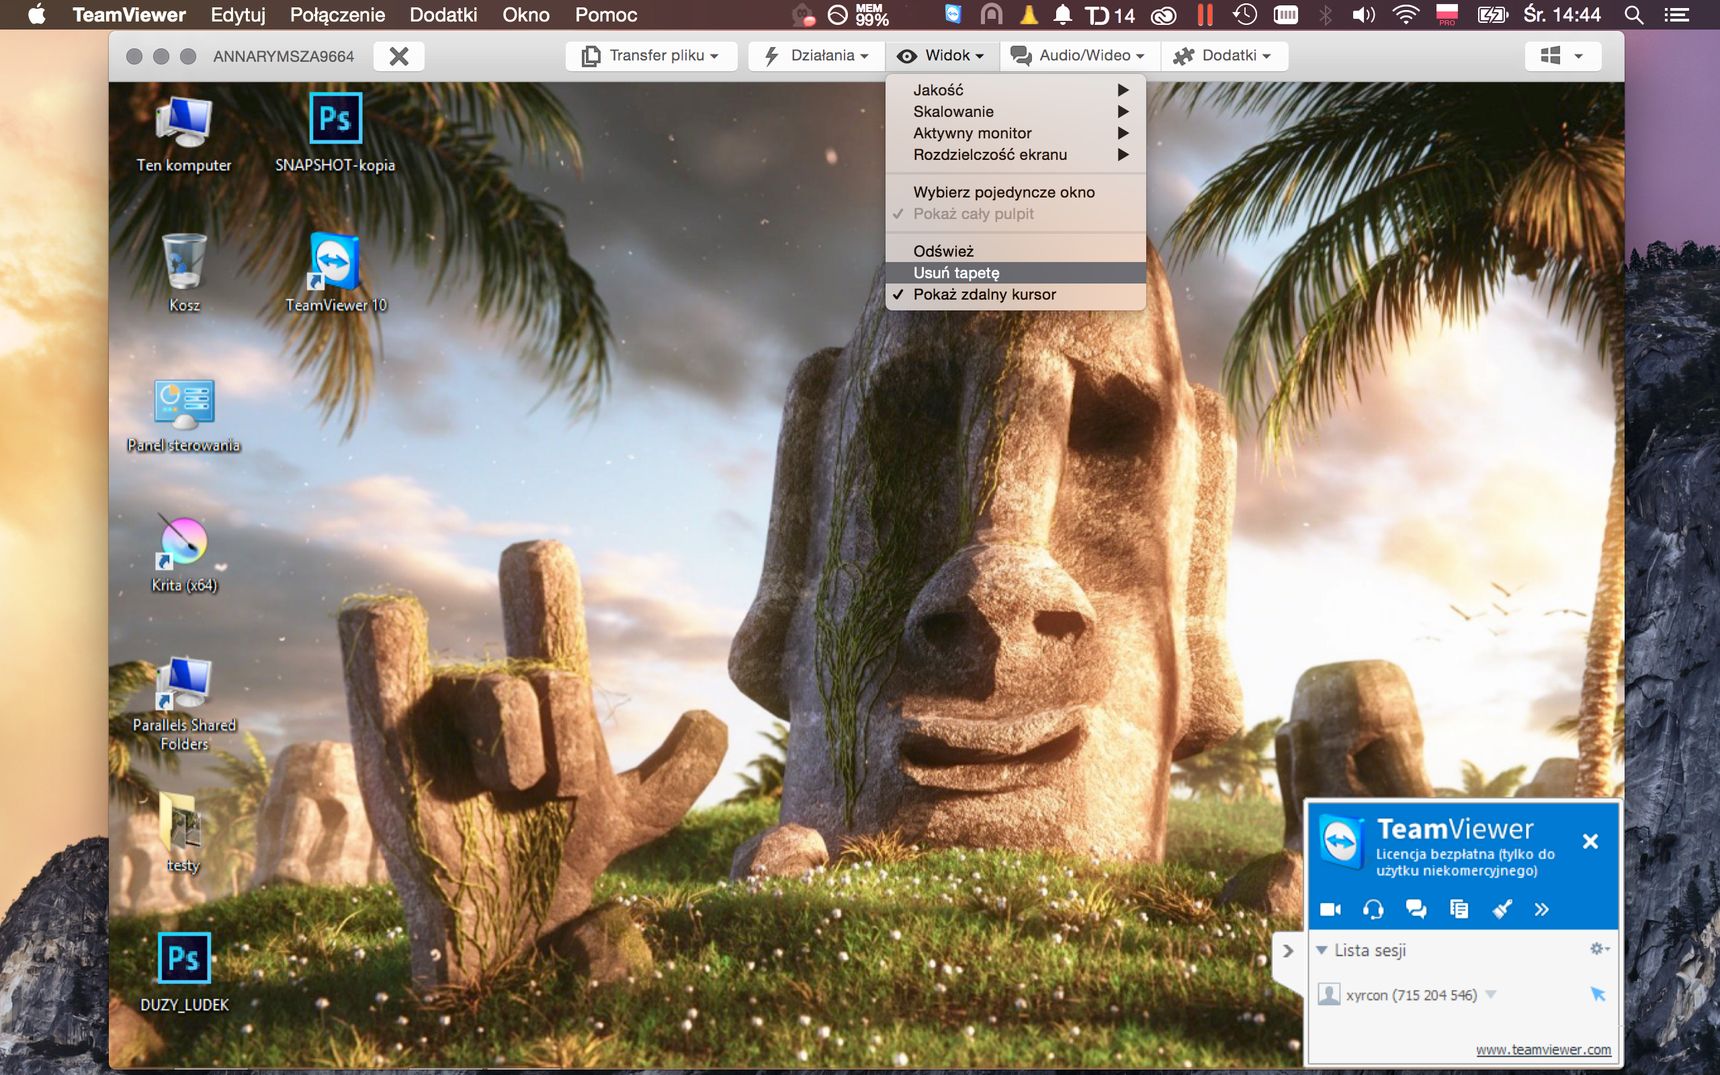Viewport: 1720px width, 1075px height.
Task: Open the Audio/Wideo dropdown
Action: (1078, 56)
